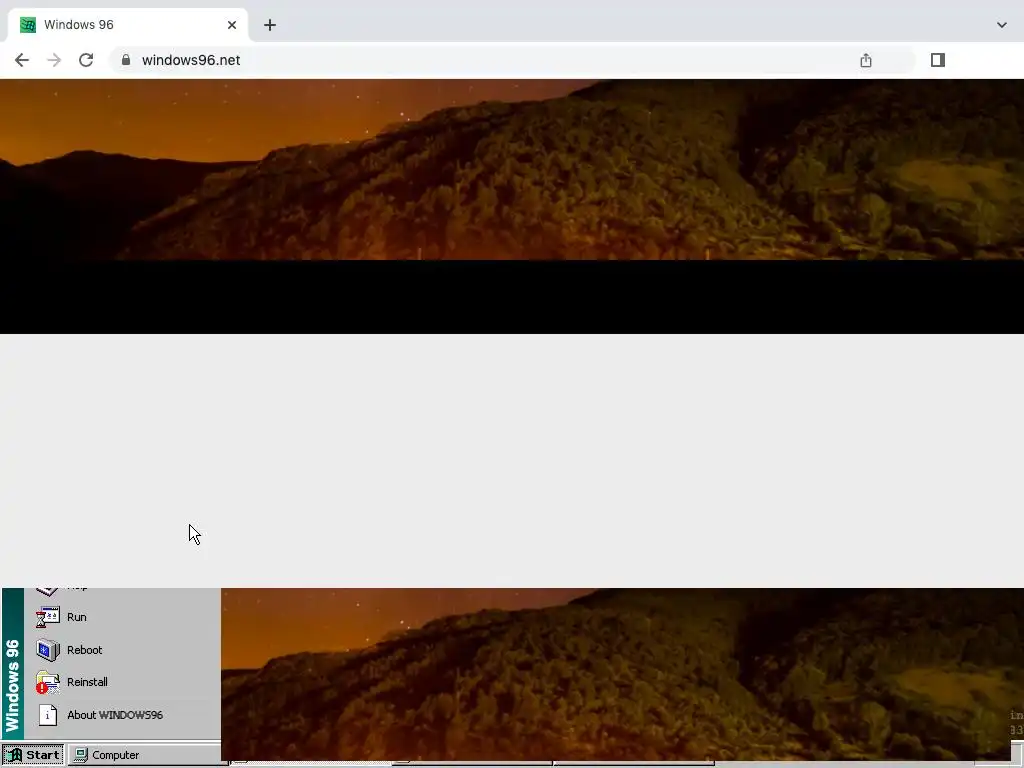Toggle the browser side panel icon
Viewport: 1024px width, 768px height.
pyautogui.click(x=938, y=60)
